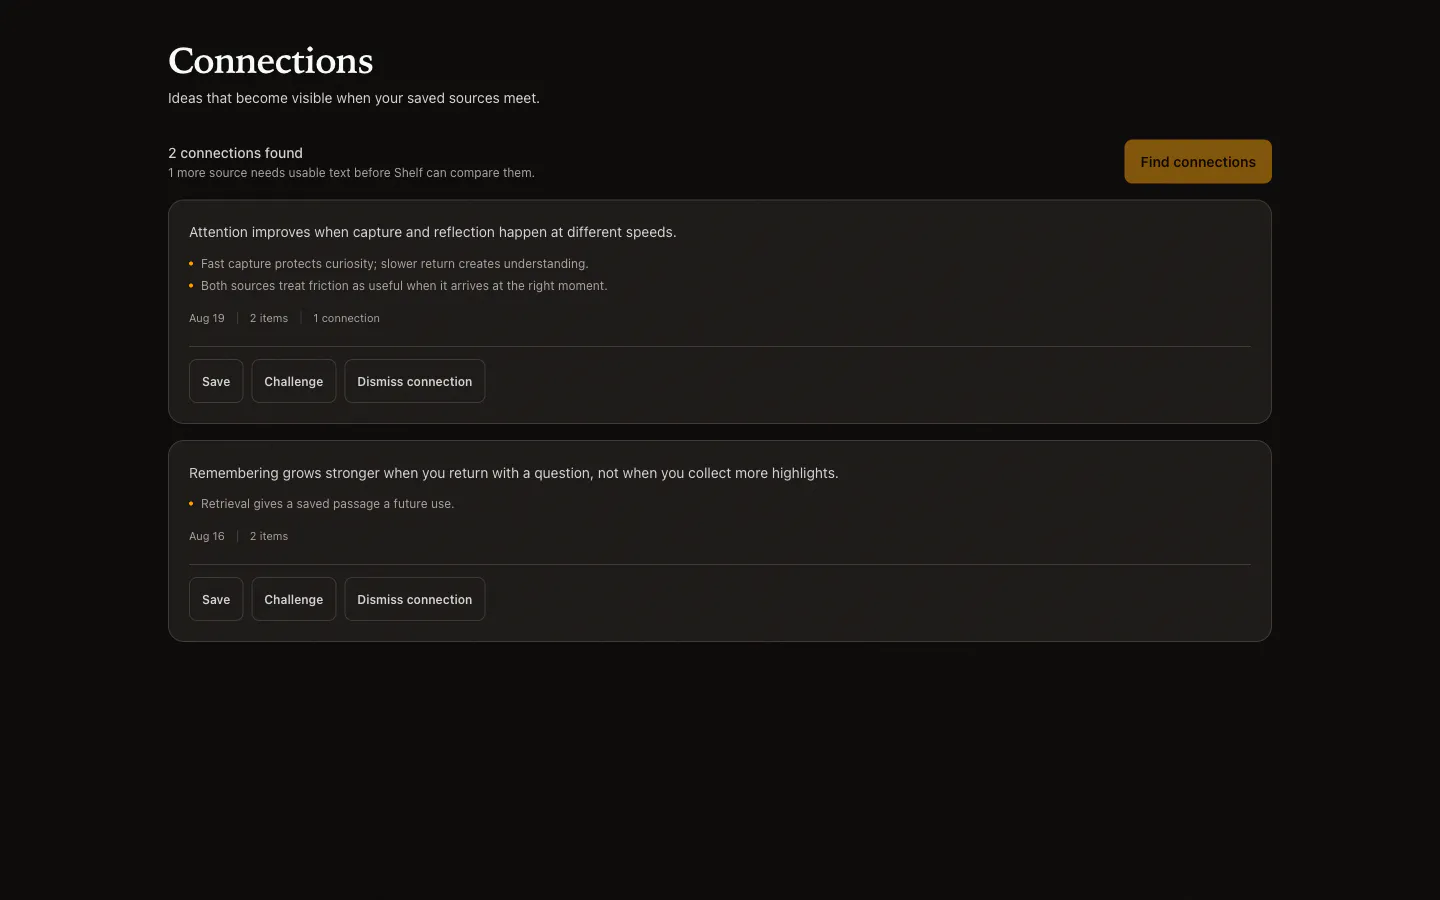Viewport: 1440px width, 900px height.
Task: Click the 'Ideas that become visible' subtitle
Action: pos(354,98)
